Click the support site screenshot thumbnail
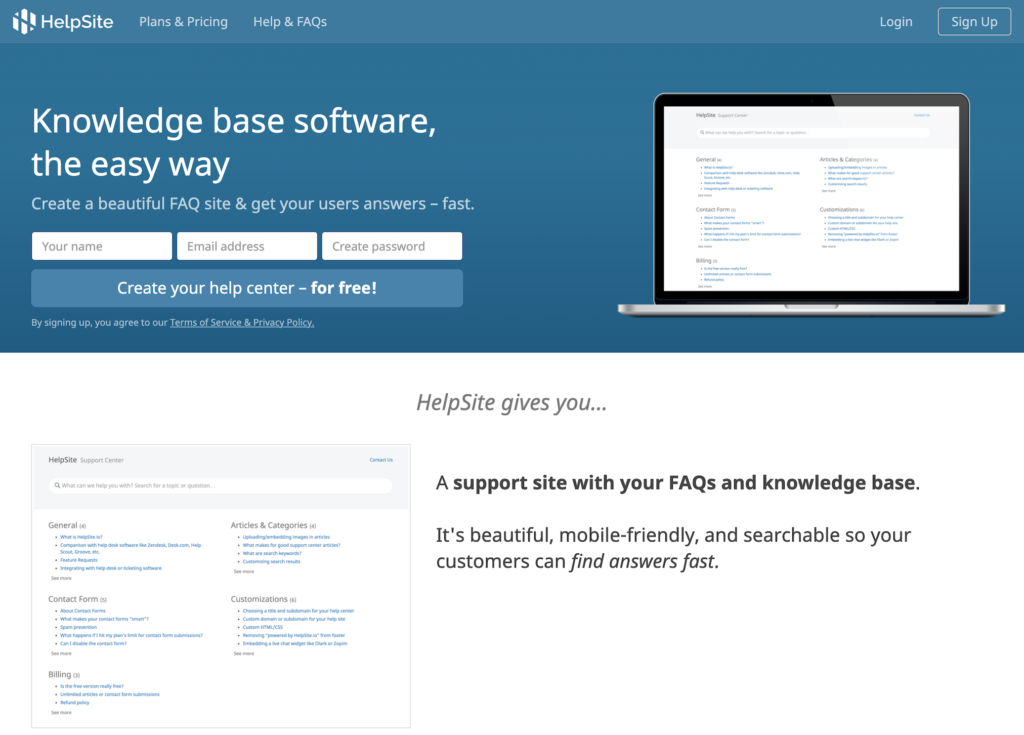 coord(221,586)
